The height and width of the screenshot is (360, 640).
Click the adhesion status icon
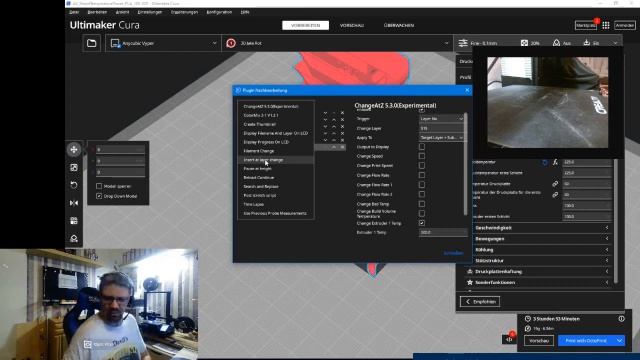pos(587,43)
